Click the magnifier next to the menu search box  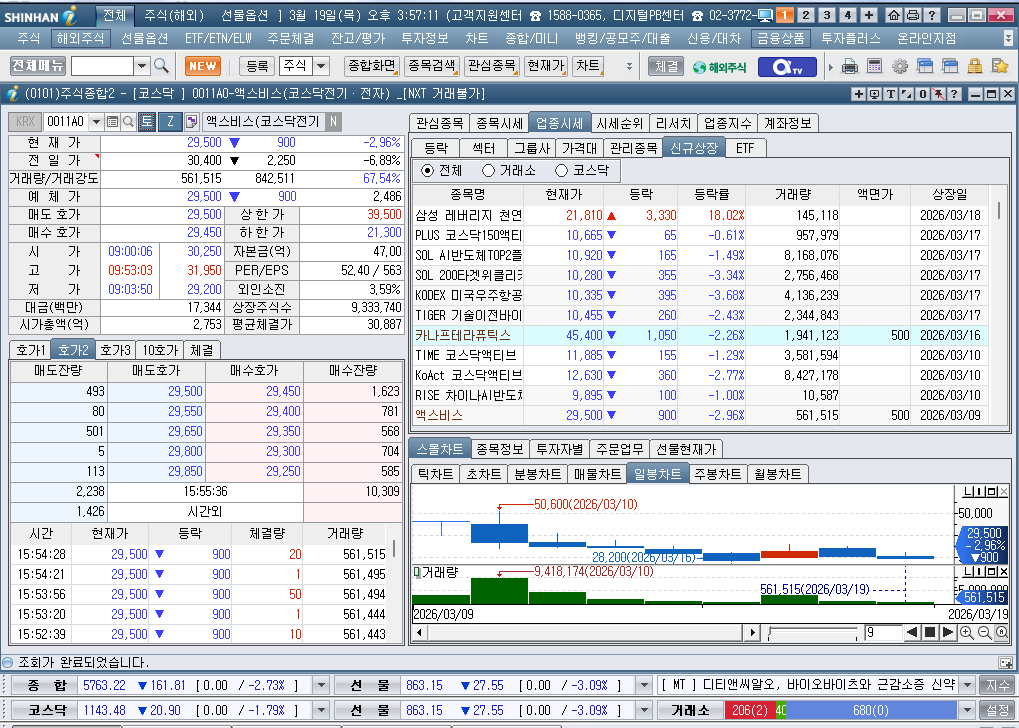coord(161,66)
